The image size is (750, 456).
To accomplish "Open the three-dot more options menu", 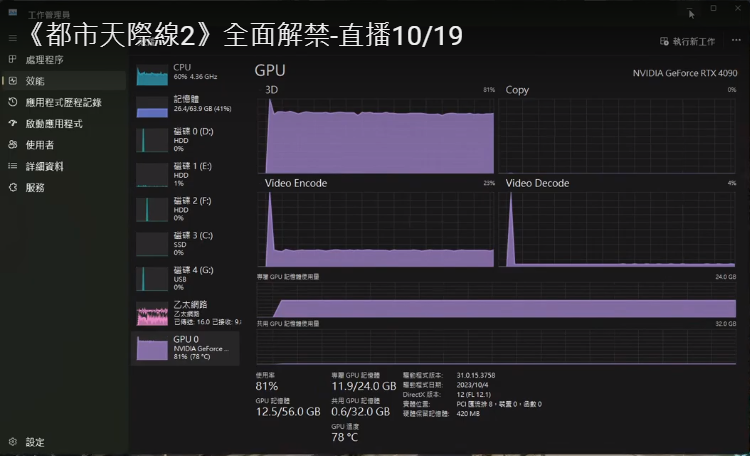I will point(733,42).
